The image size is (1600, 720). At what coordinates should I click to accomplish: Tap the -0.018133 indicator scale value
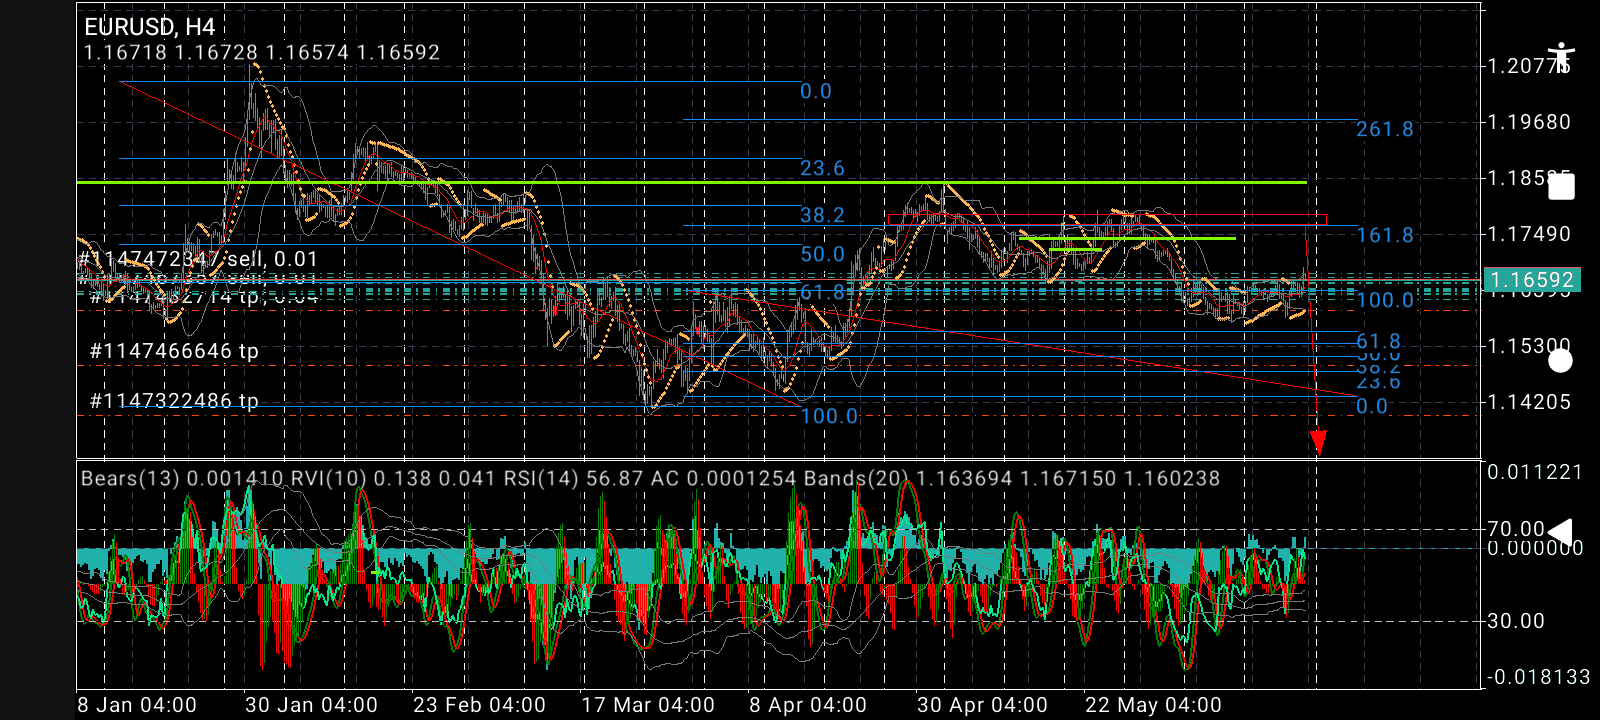coord(1538,677)
